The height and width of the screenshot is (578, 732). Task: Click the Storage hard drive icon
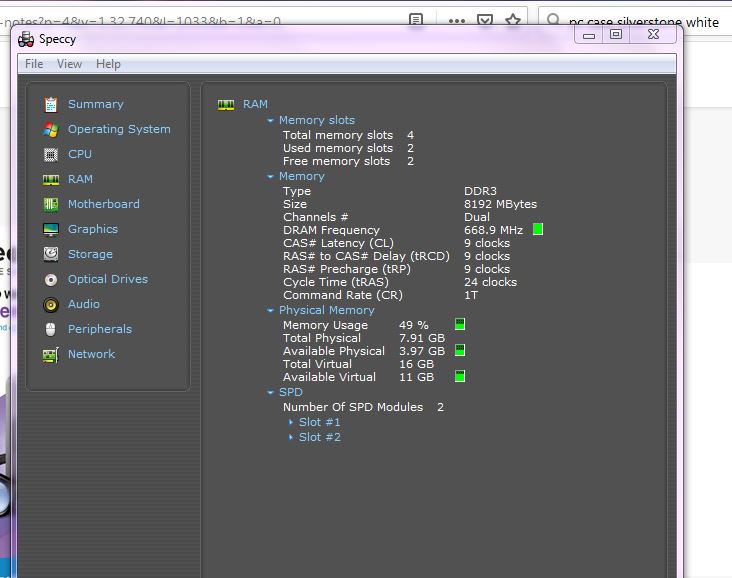point(50,254)
